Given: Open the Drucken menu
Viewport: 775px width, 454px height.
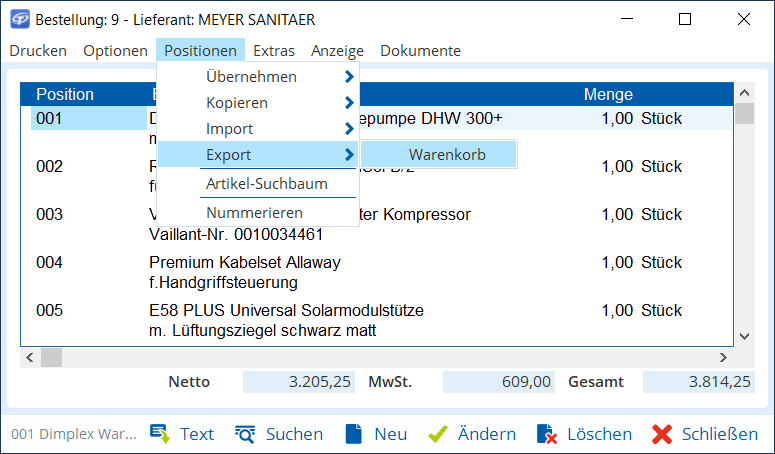Looking at the screenshot, I should click(x=38, y=50).
